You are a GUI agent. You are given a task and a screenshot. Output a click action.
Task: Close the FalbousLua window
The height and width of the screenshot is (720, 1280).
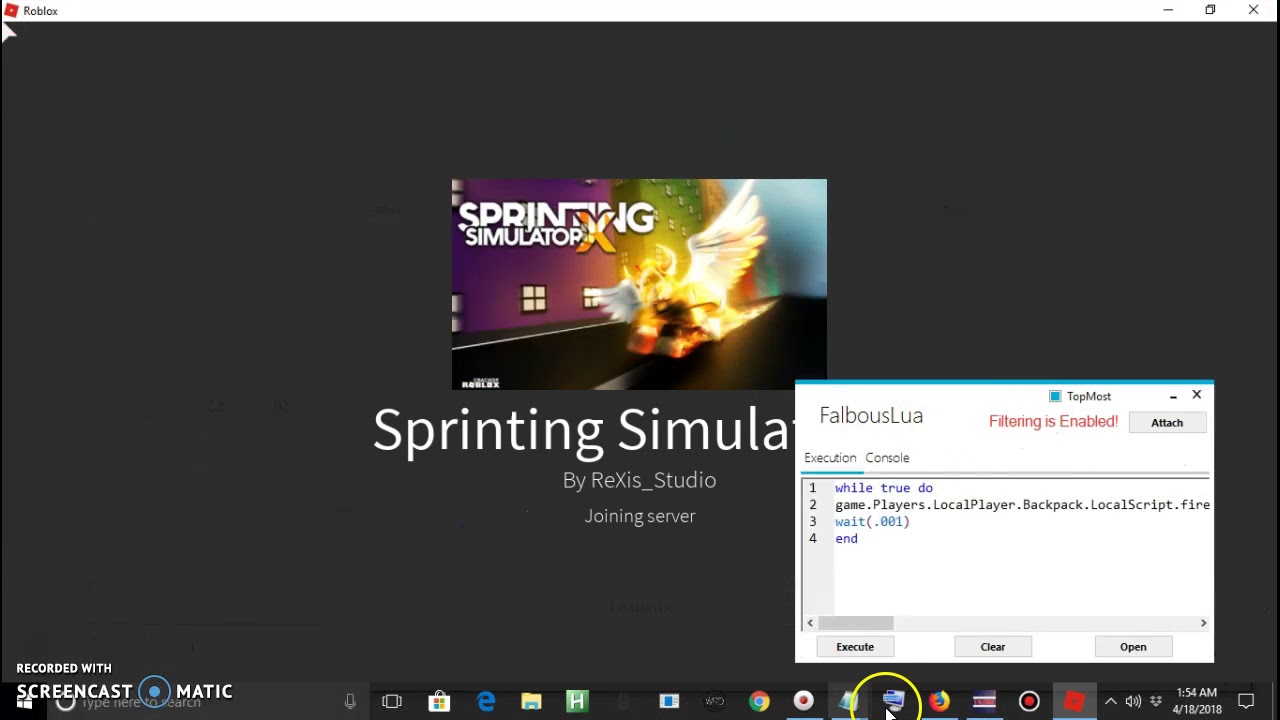tap(1196, 395)
